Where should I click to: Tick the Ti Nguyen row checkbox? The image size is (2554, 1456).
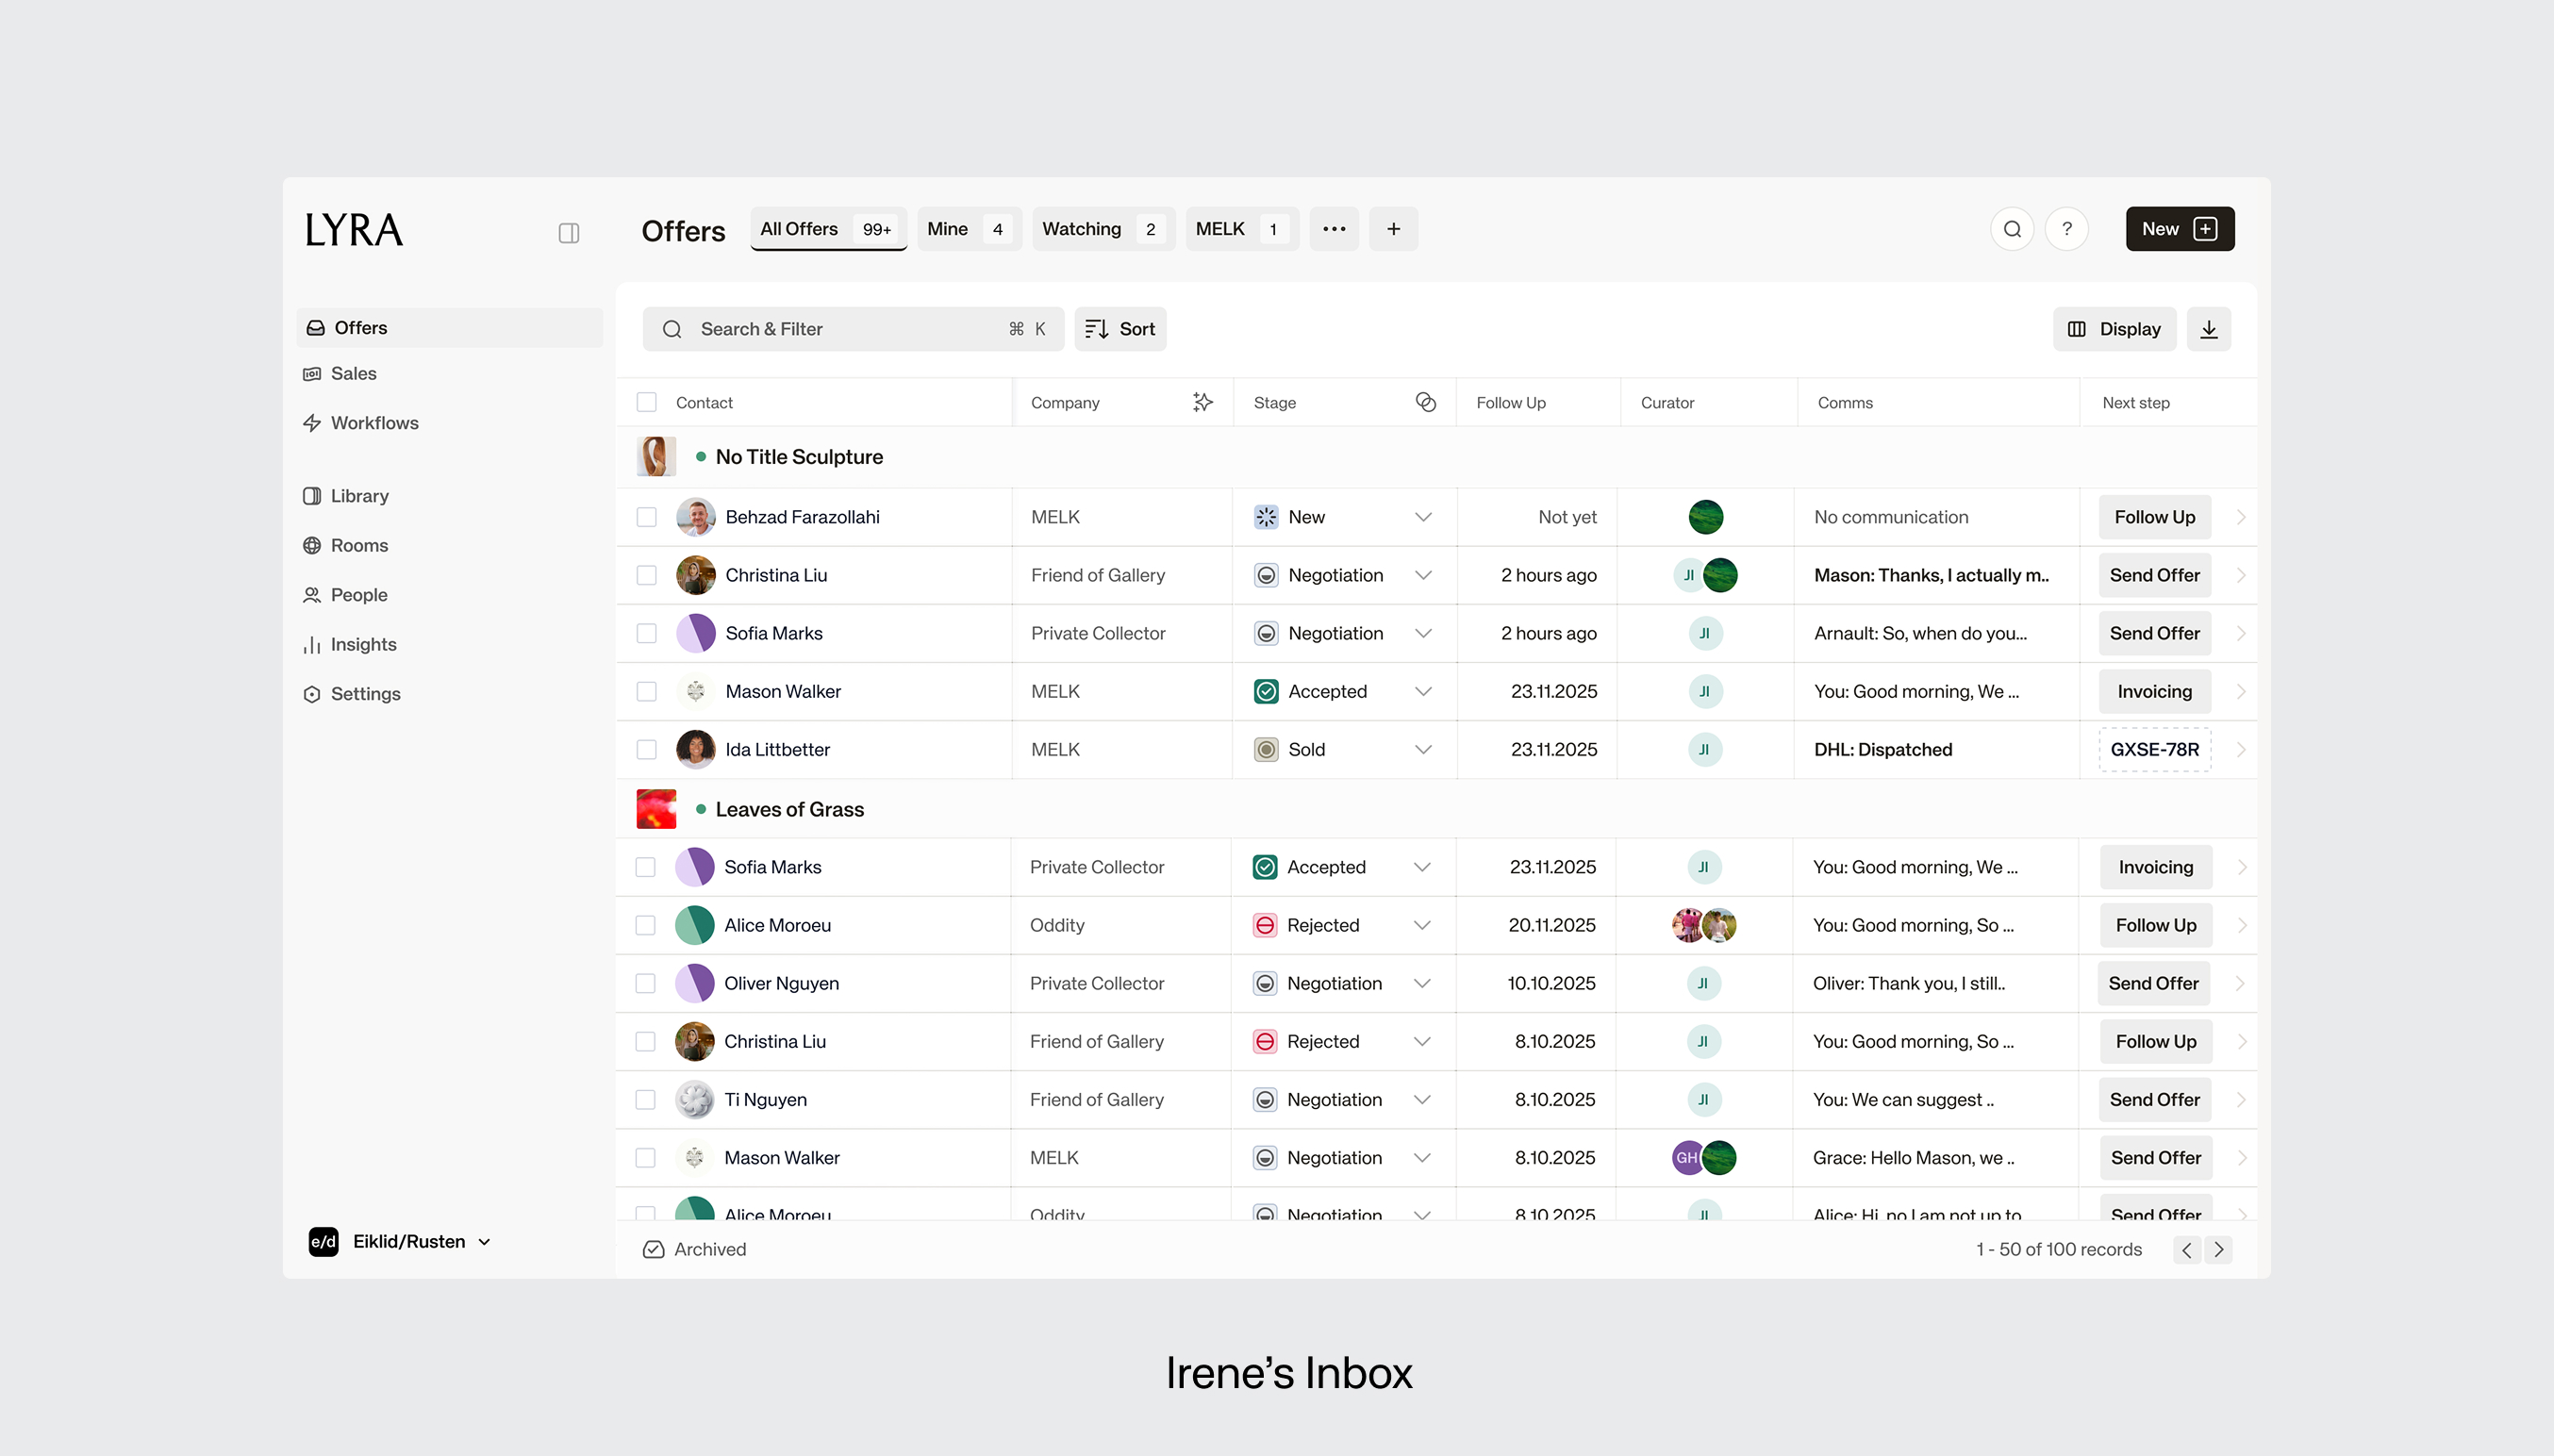(645, 1099)
